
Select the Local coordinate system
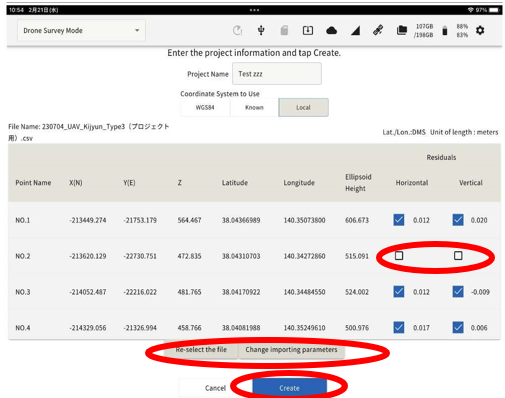point(303,107)
